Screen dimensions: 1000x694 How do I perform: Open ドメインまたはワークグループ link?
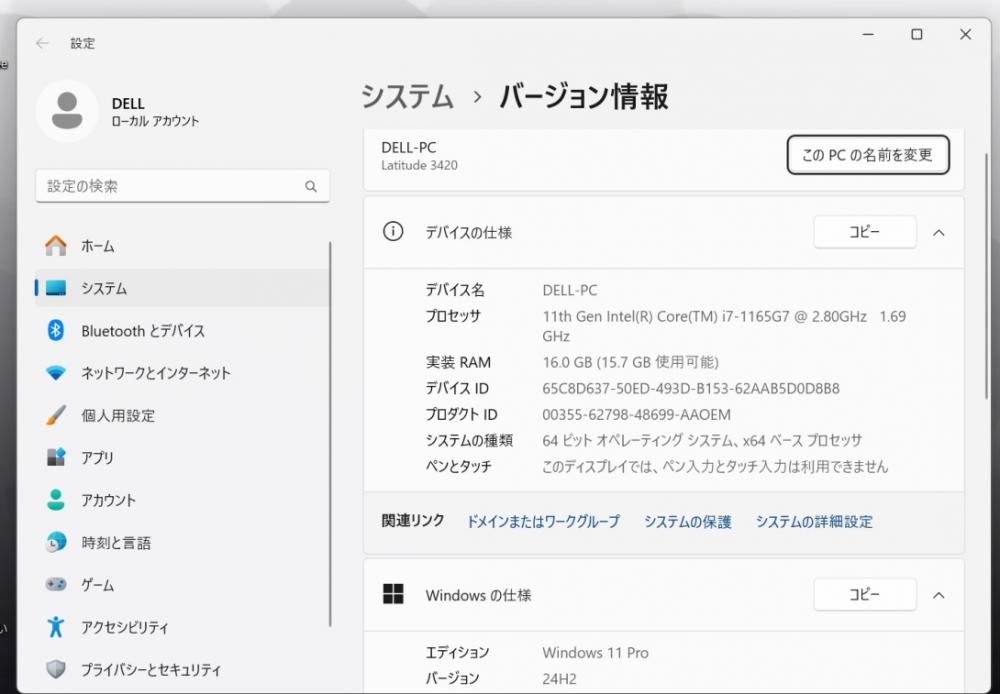tap(543, 521)
